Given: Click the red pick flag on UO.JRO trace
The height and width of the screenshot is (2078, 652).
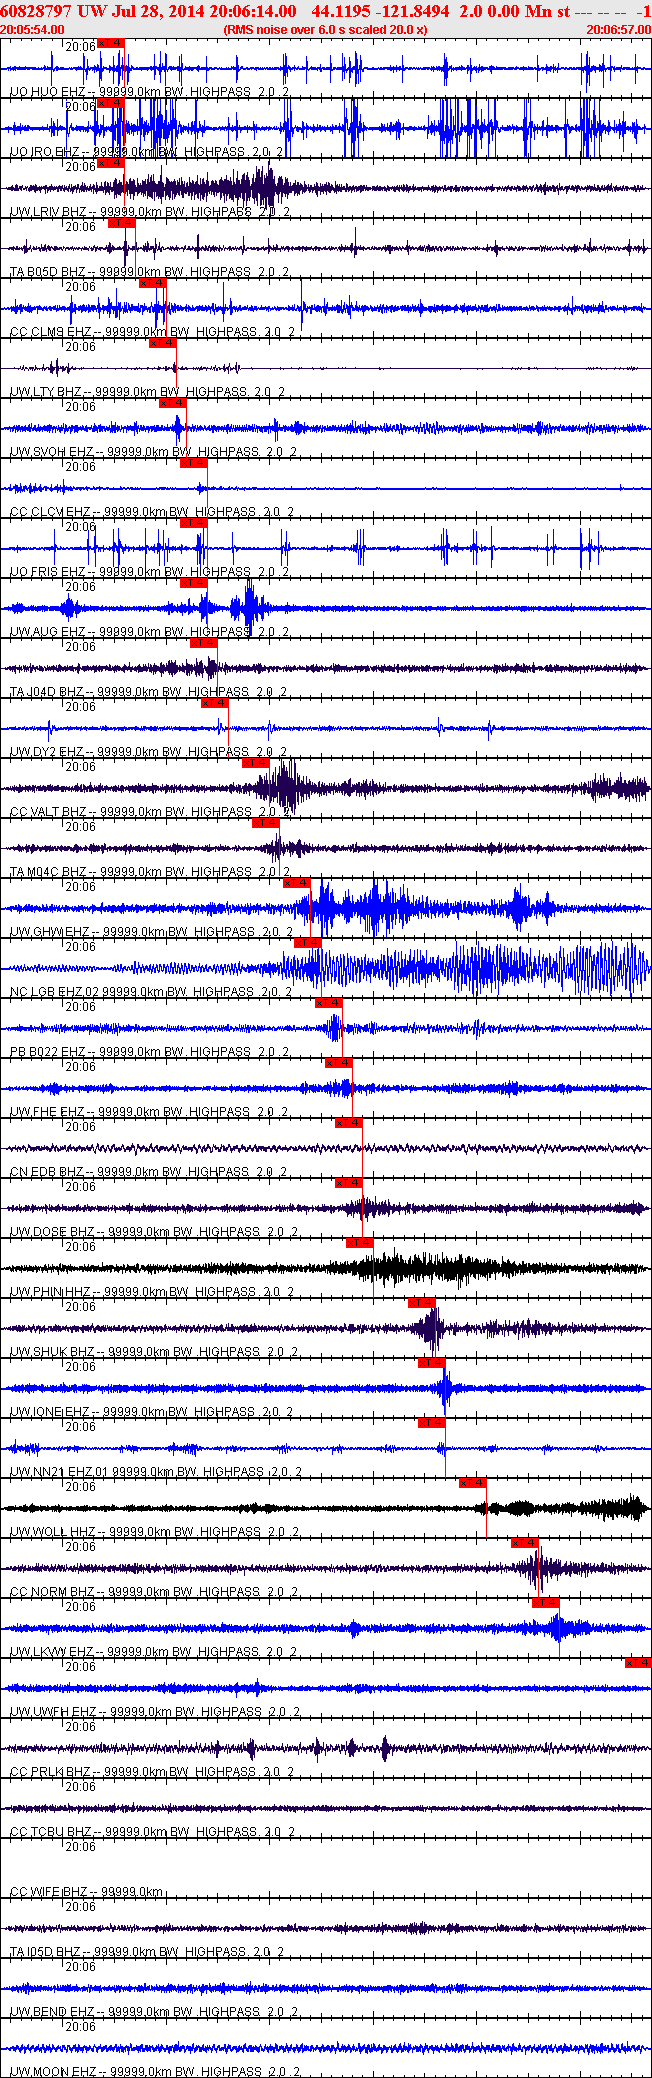Looking at the screenshot, I should [110, 103].
